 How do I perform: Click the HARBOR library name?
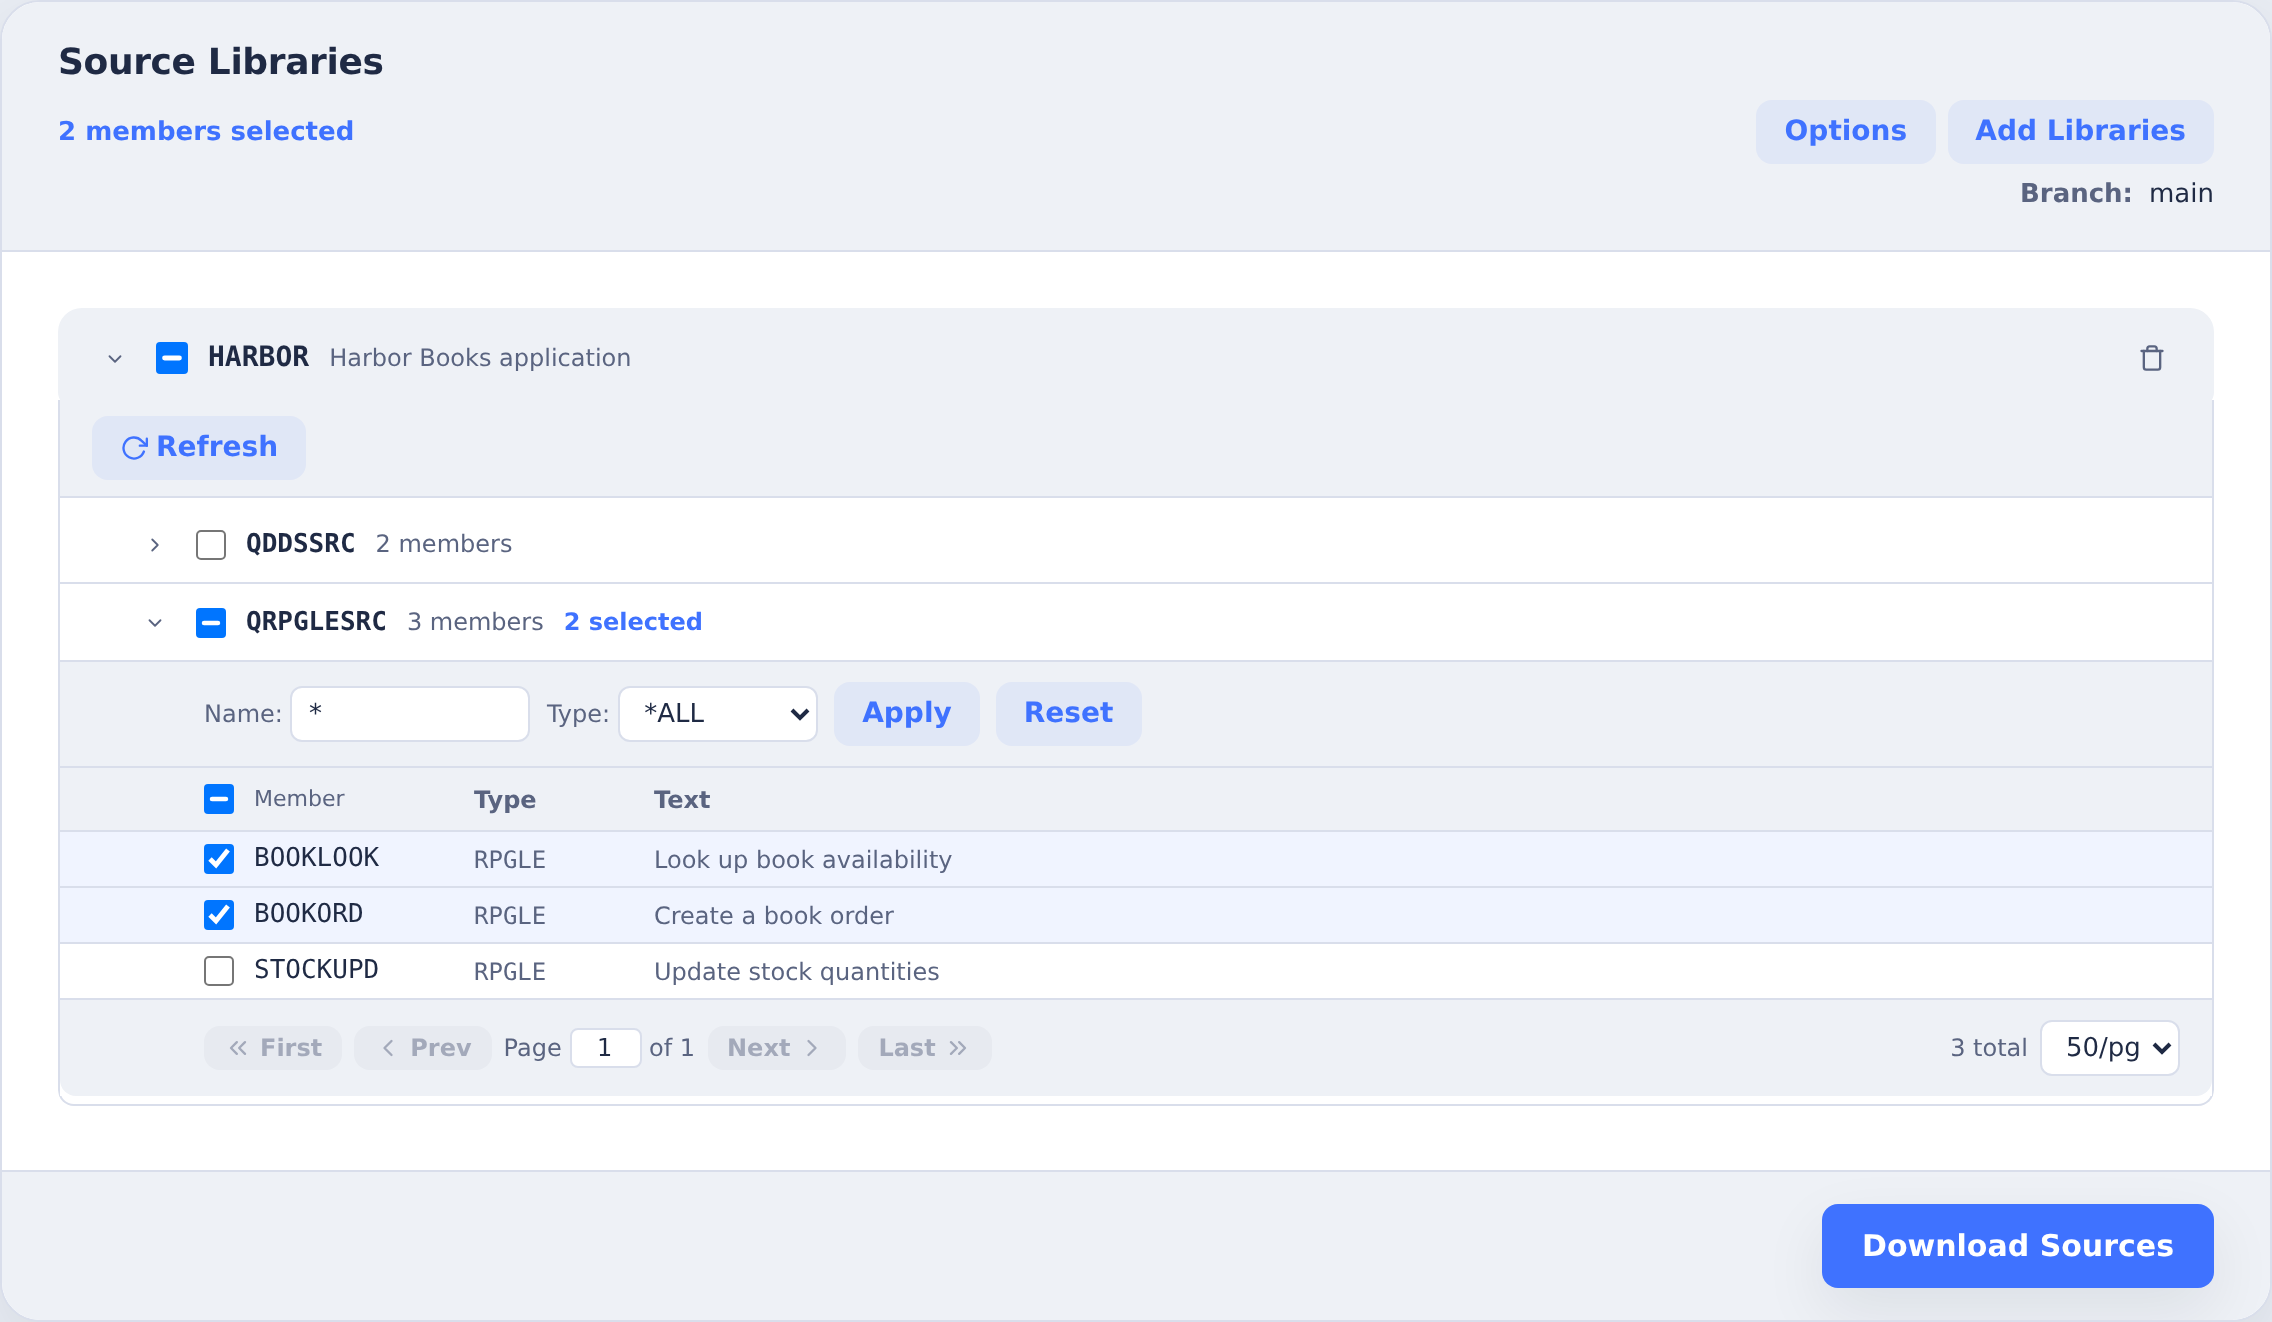(x=258, y=357)
